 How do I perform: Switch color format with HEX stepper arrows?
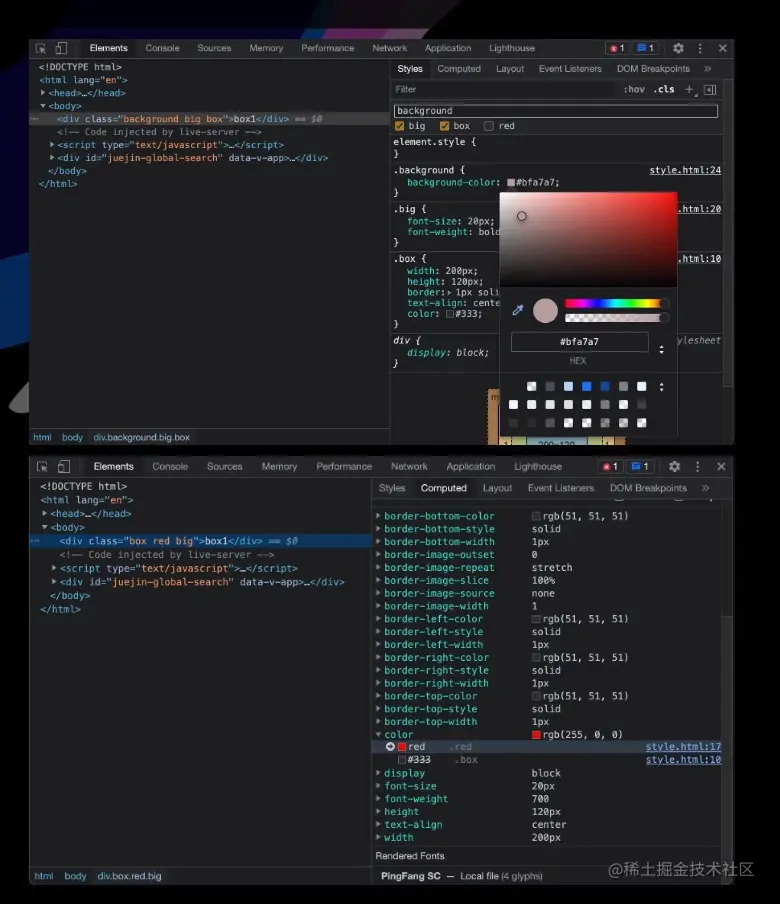[x=661, y=349]
